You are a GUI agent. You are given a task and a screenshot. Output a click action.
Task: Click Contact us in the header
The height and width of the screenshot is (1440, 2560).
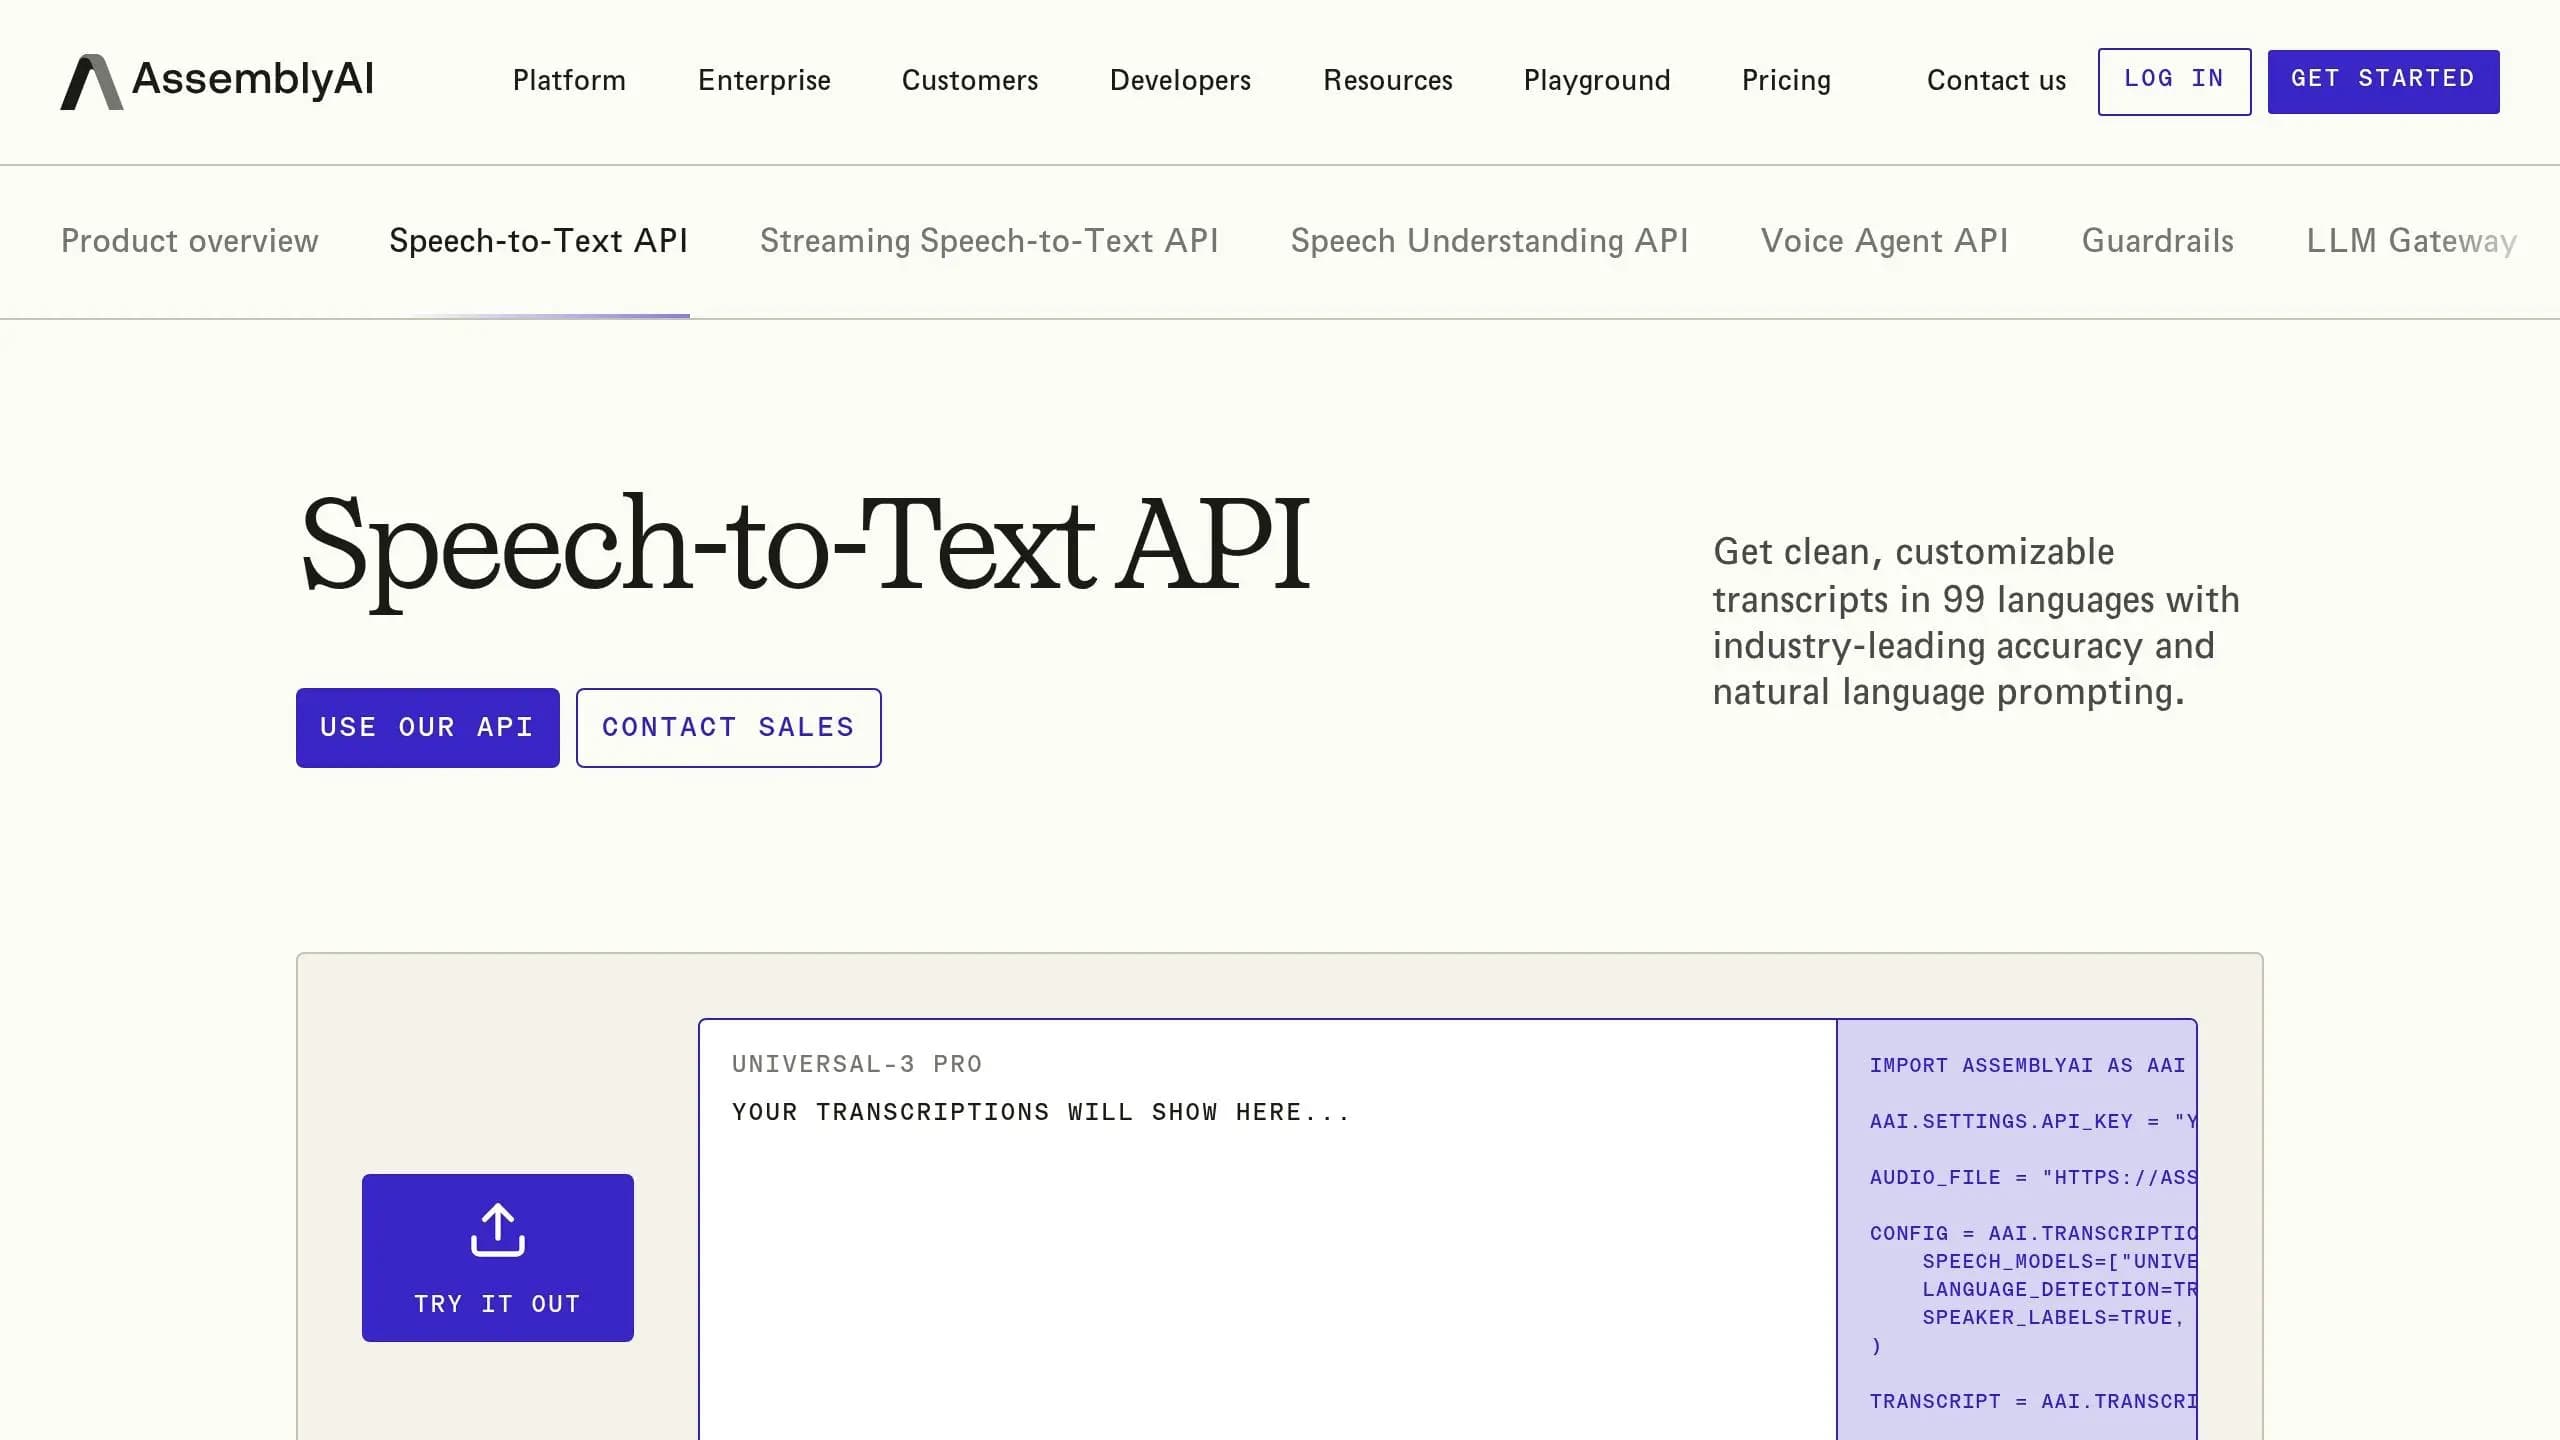[1996, 80]
